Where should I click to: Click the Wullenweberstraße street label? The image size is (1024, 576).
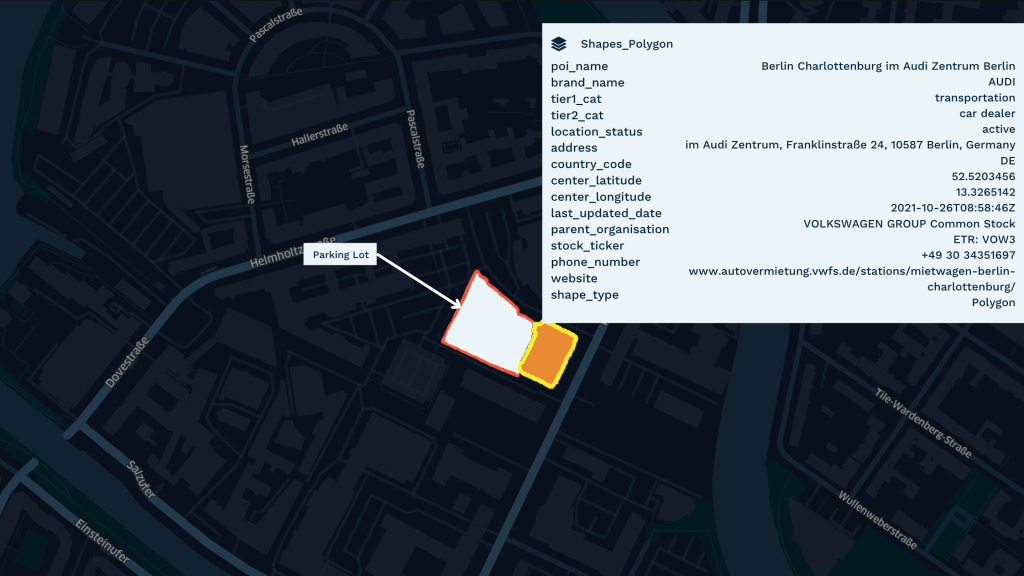878,520
